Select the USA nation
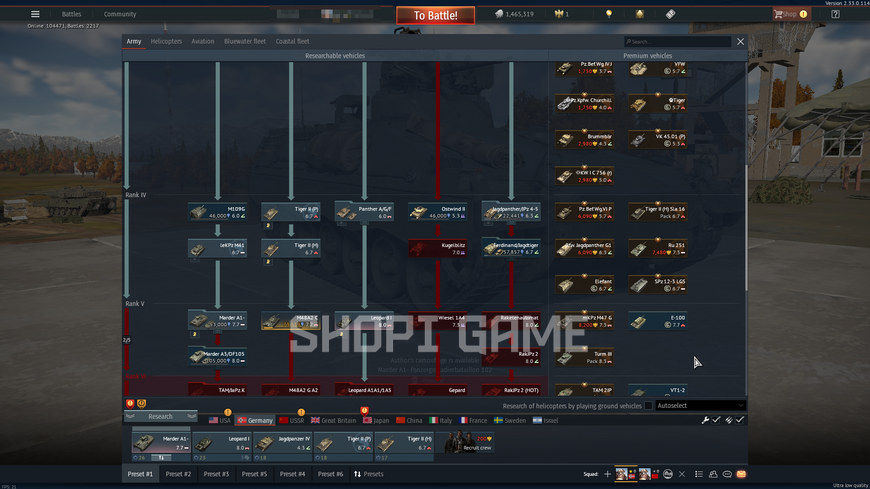This screenshot has width=870, height=489. [220, 420]
